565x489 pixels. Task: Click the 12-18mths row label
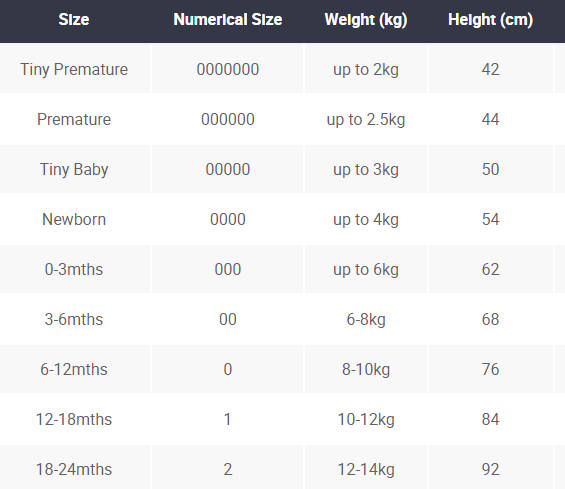(74, 419)
